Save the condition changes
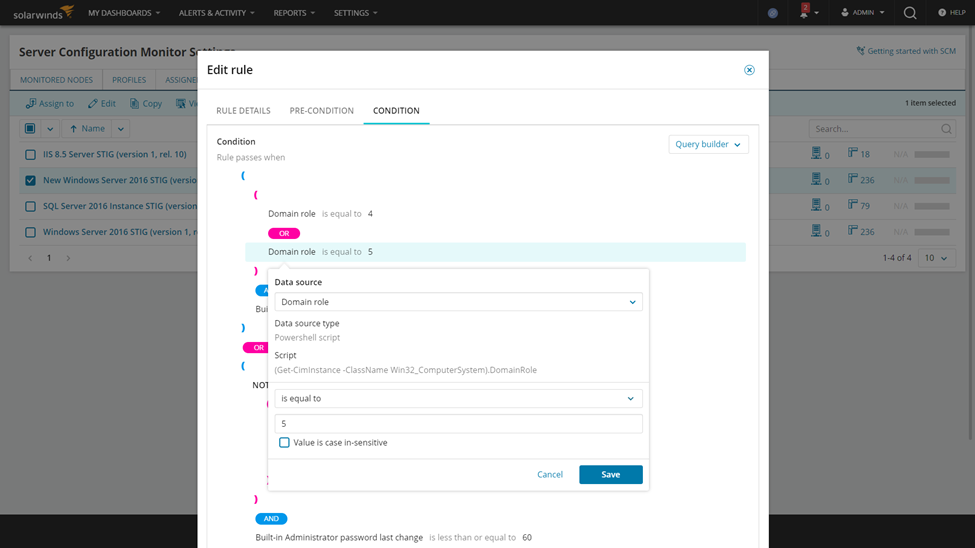The image size is (975, 548). click(611, 475)
